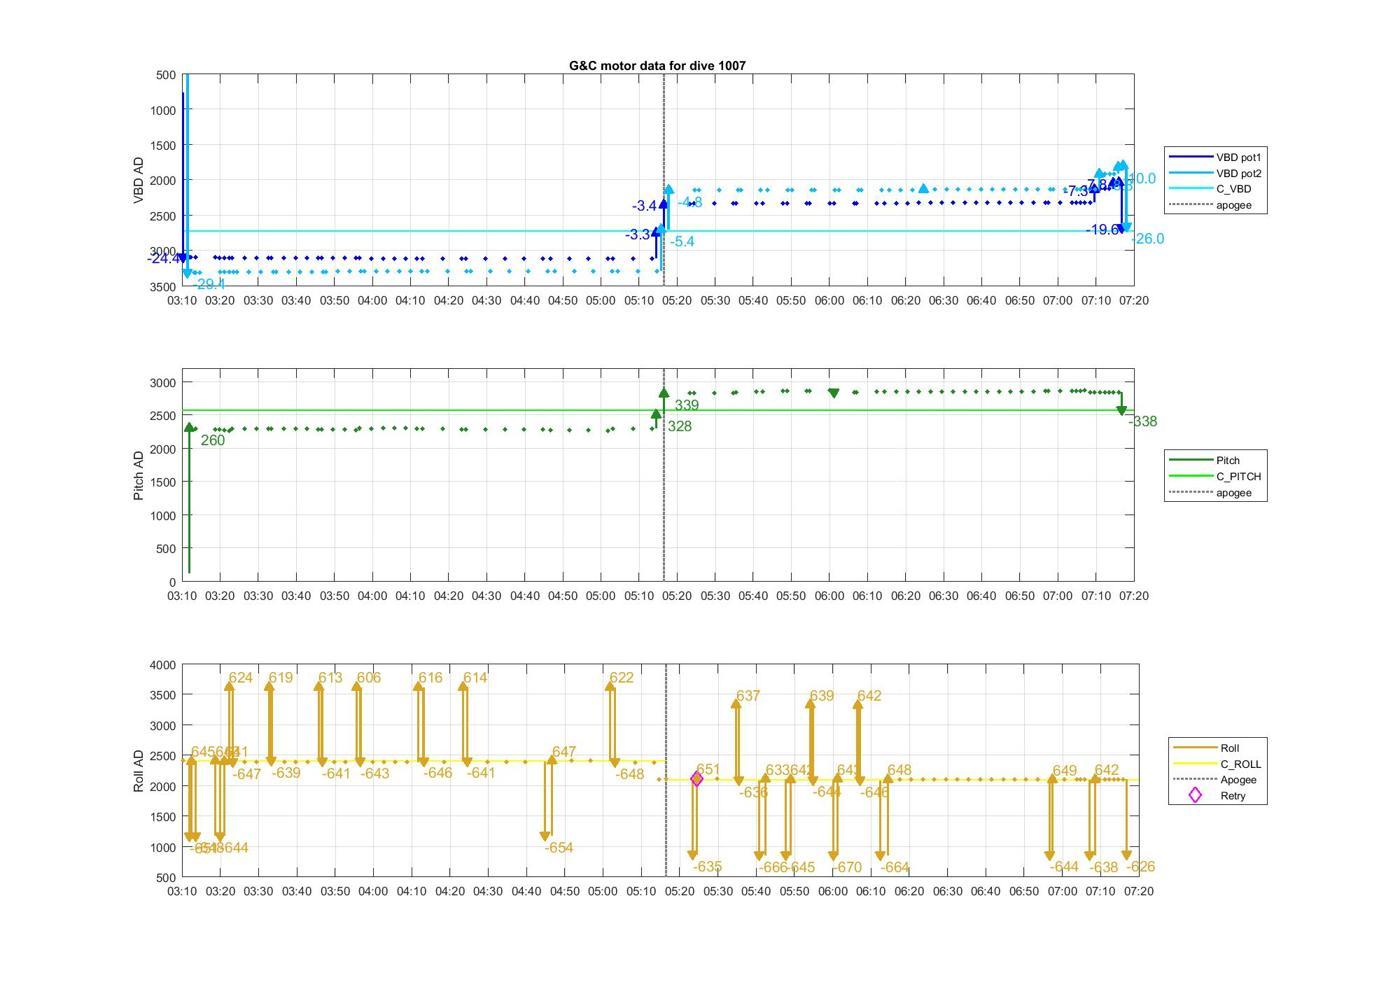1400x986 pixels.
Task: Click the magenta Retry diamond marker in Roll plot
Action: click(x=697, y=779)
